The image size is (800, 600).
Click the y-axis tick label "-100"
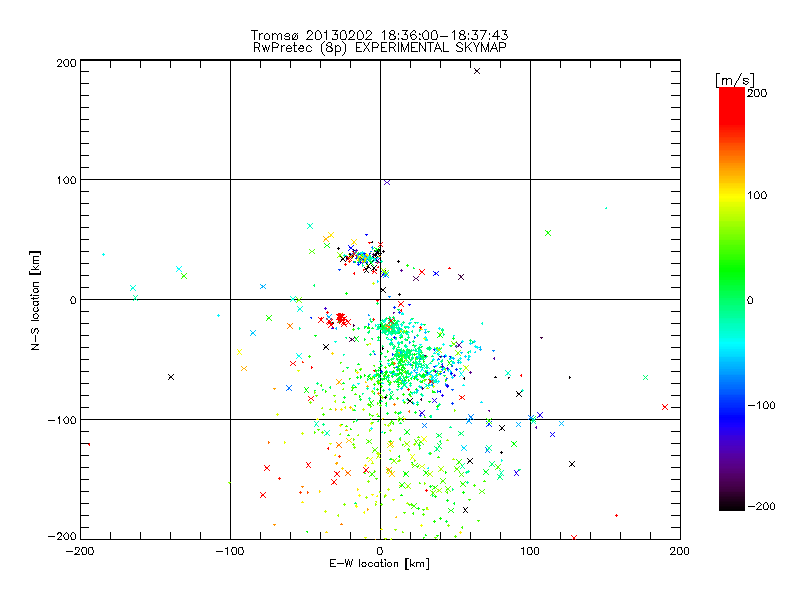(x=62, y=420)
